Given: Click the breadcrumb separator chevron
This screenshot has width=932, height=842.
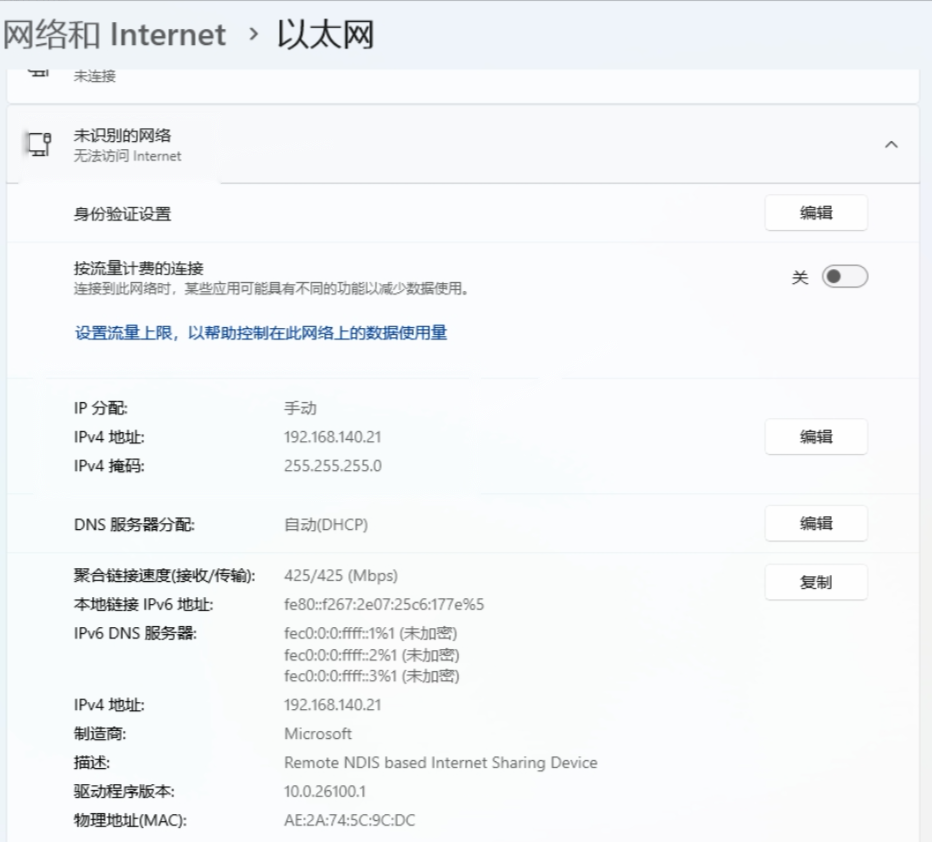Looking at the screenshot, I should click(x=254, y=34).
